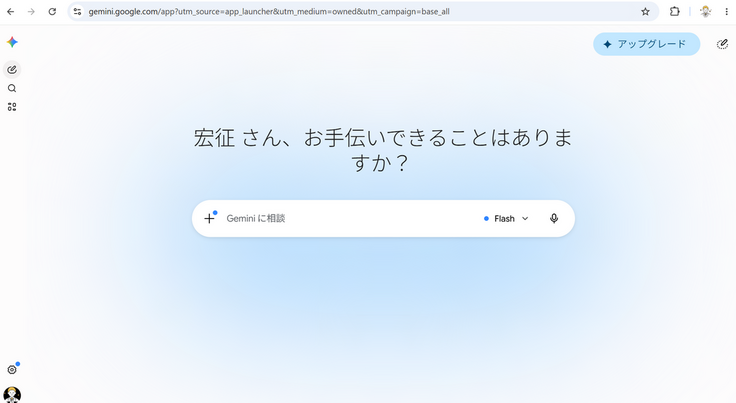Image resolution: width=736 pixels, height=403 pixels.
Task: Open Chrome's three-dot menu
Action: click(x=726, y=12)
